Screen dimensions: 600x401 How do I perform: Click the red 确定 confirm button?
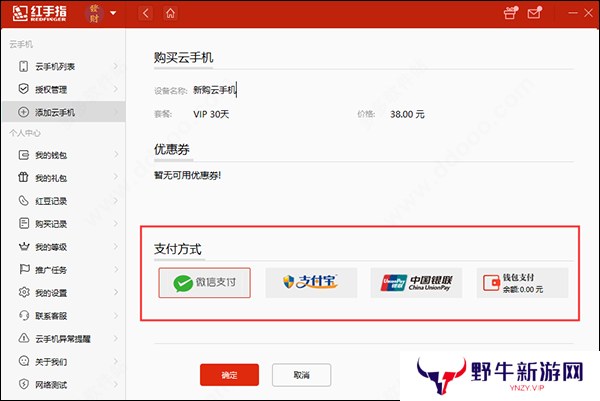pyautogui.click(x=229, y=375)
